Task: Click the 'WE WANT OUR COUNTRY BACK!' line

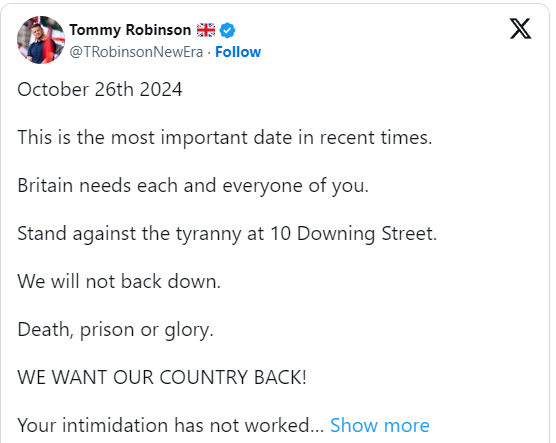Action: pyautogui.click(x=162, y=377)
